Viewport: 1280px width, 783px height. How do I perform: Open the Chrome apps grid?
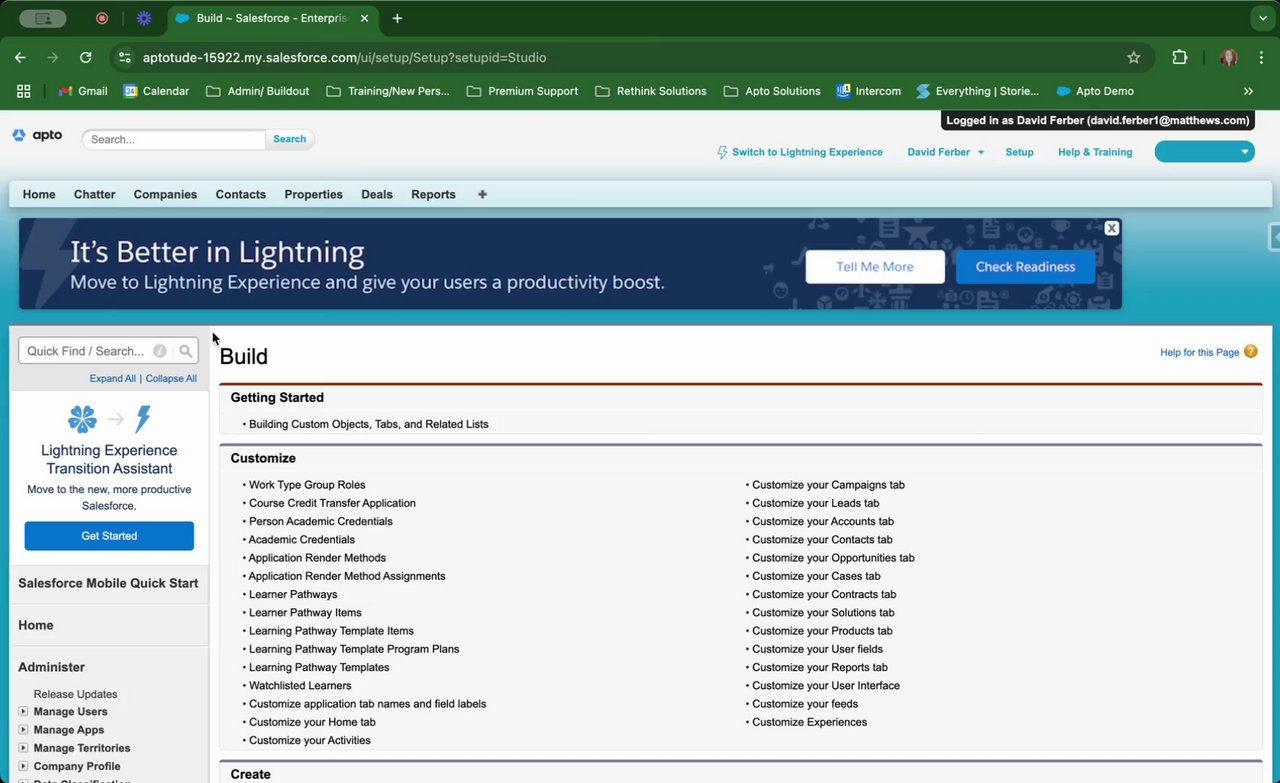click(x=24, y=91)
